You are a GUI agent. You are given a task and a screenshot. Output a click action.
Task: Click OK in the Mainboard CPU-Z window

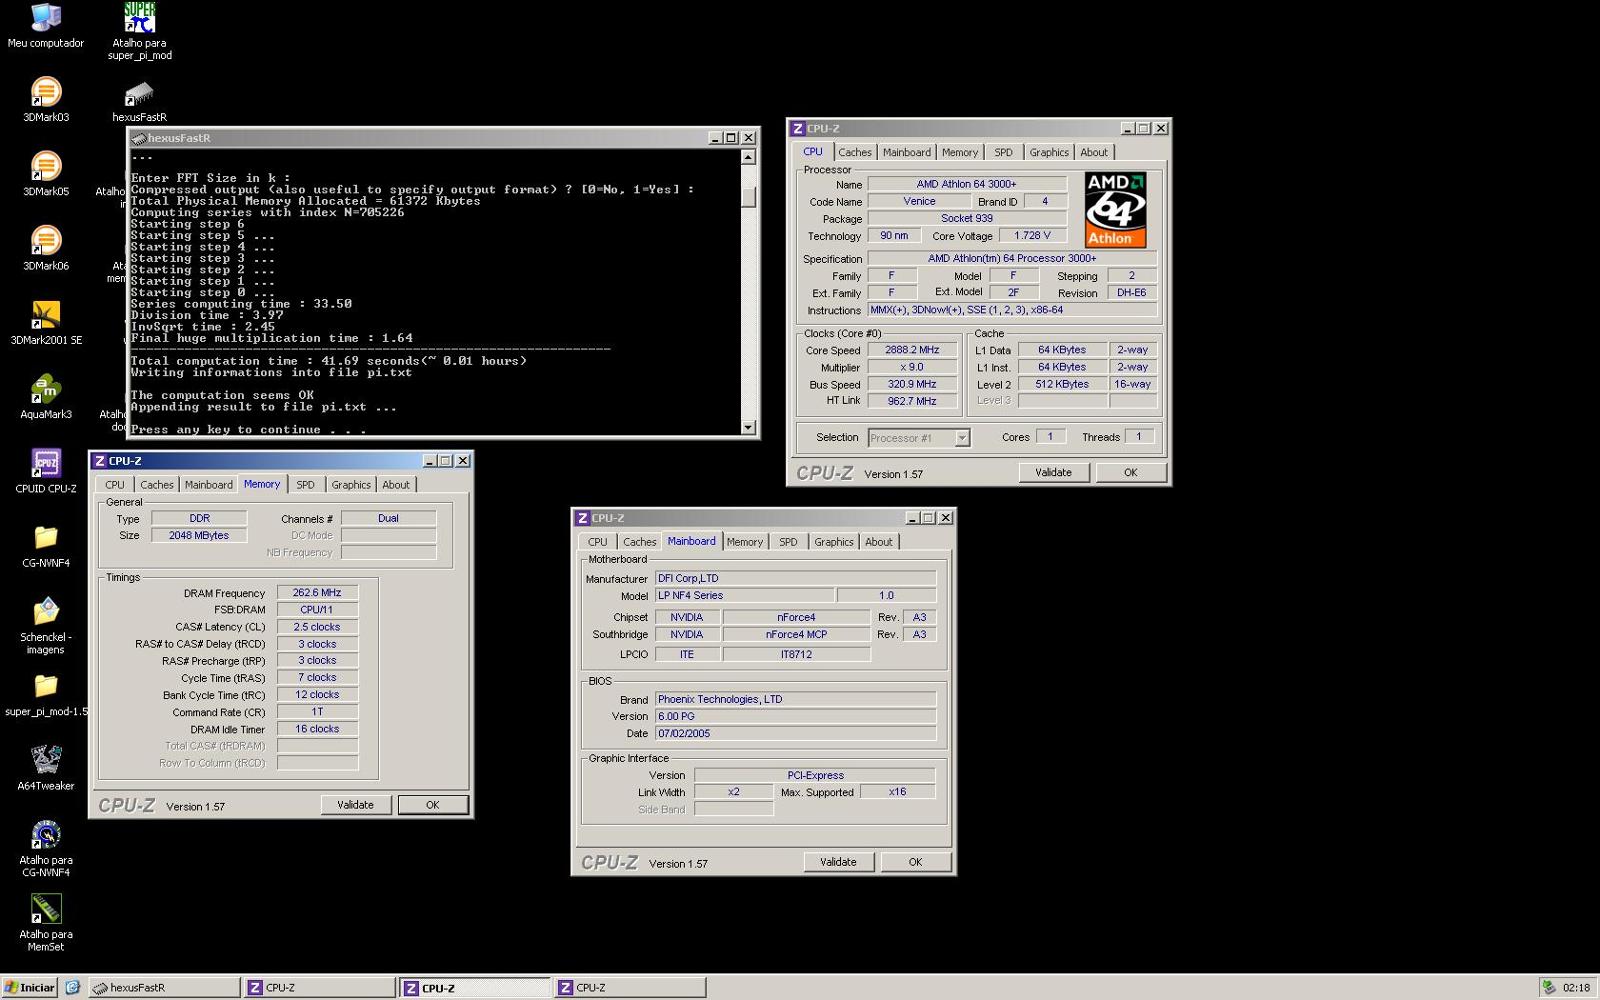[915, 861]
